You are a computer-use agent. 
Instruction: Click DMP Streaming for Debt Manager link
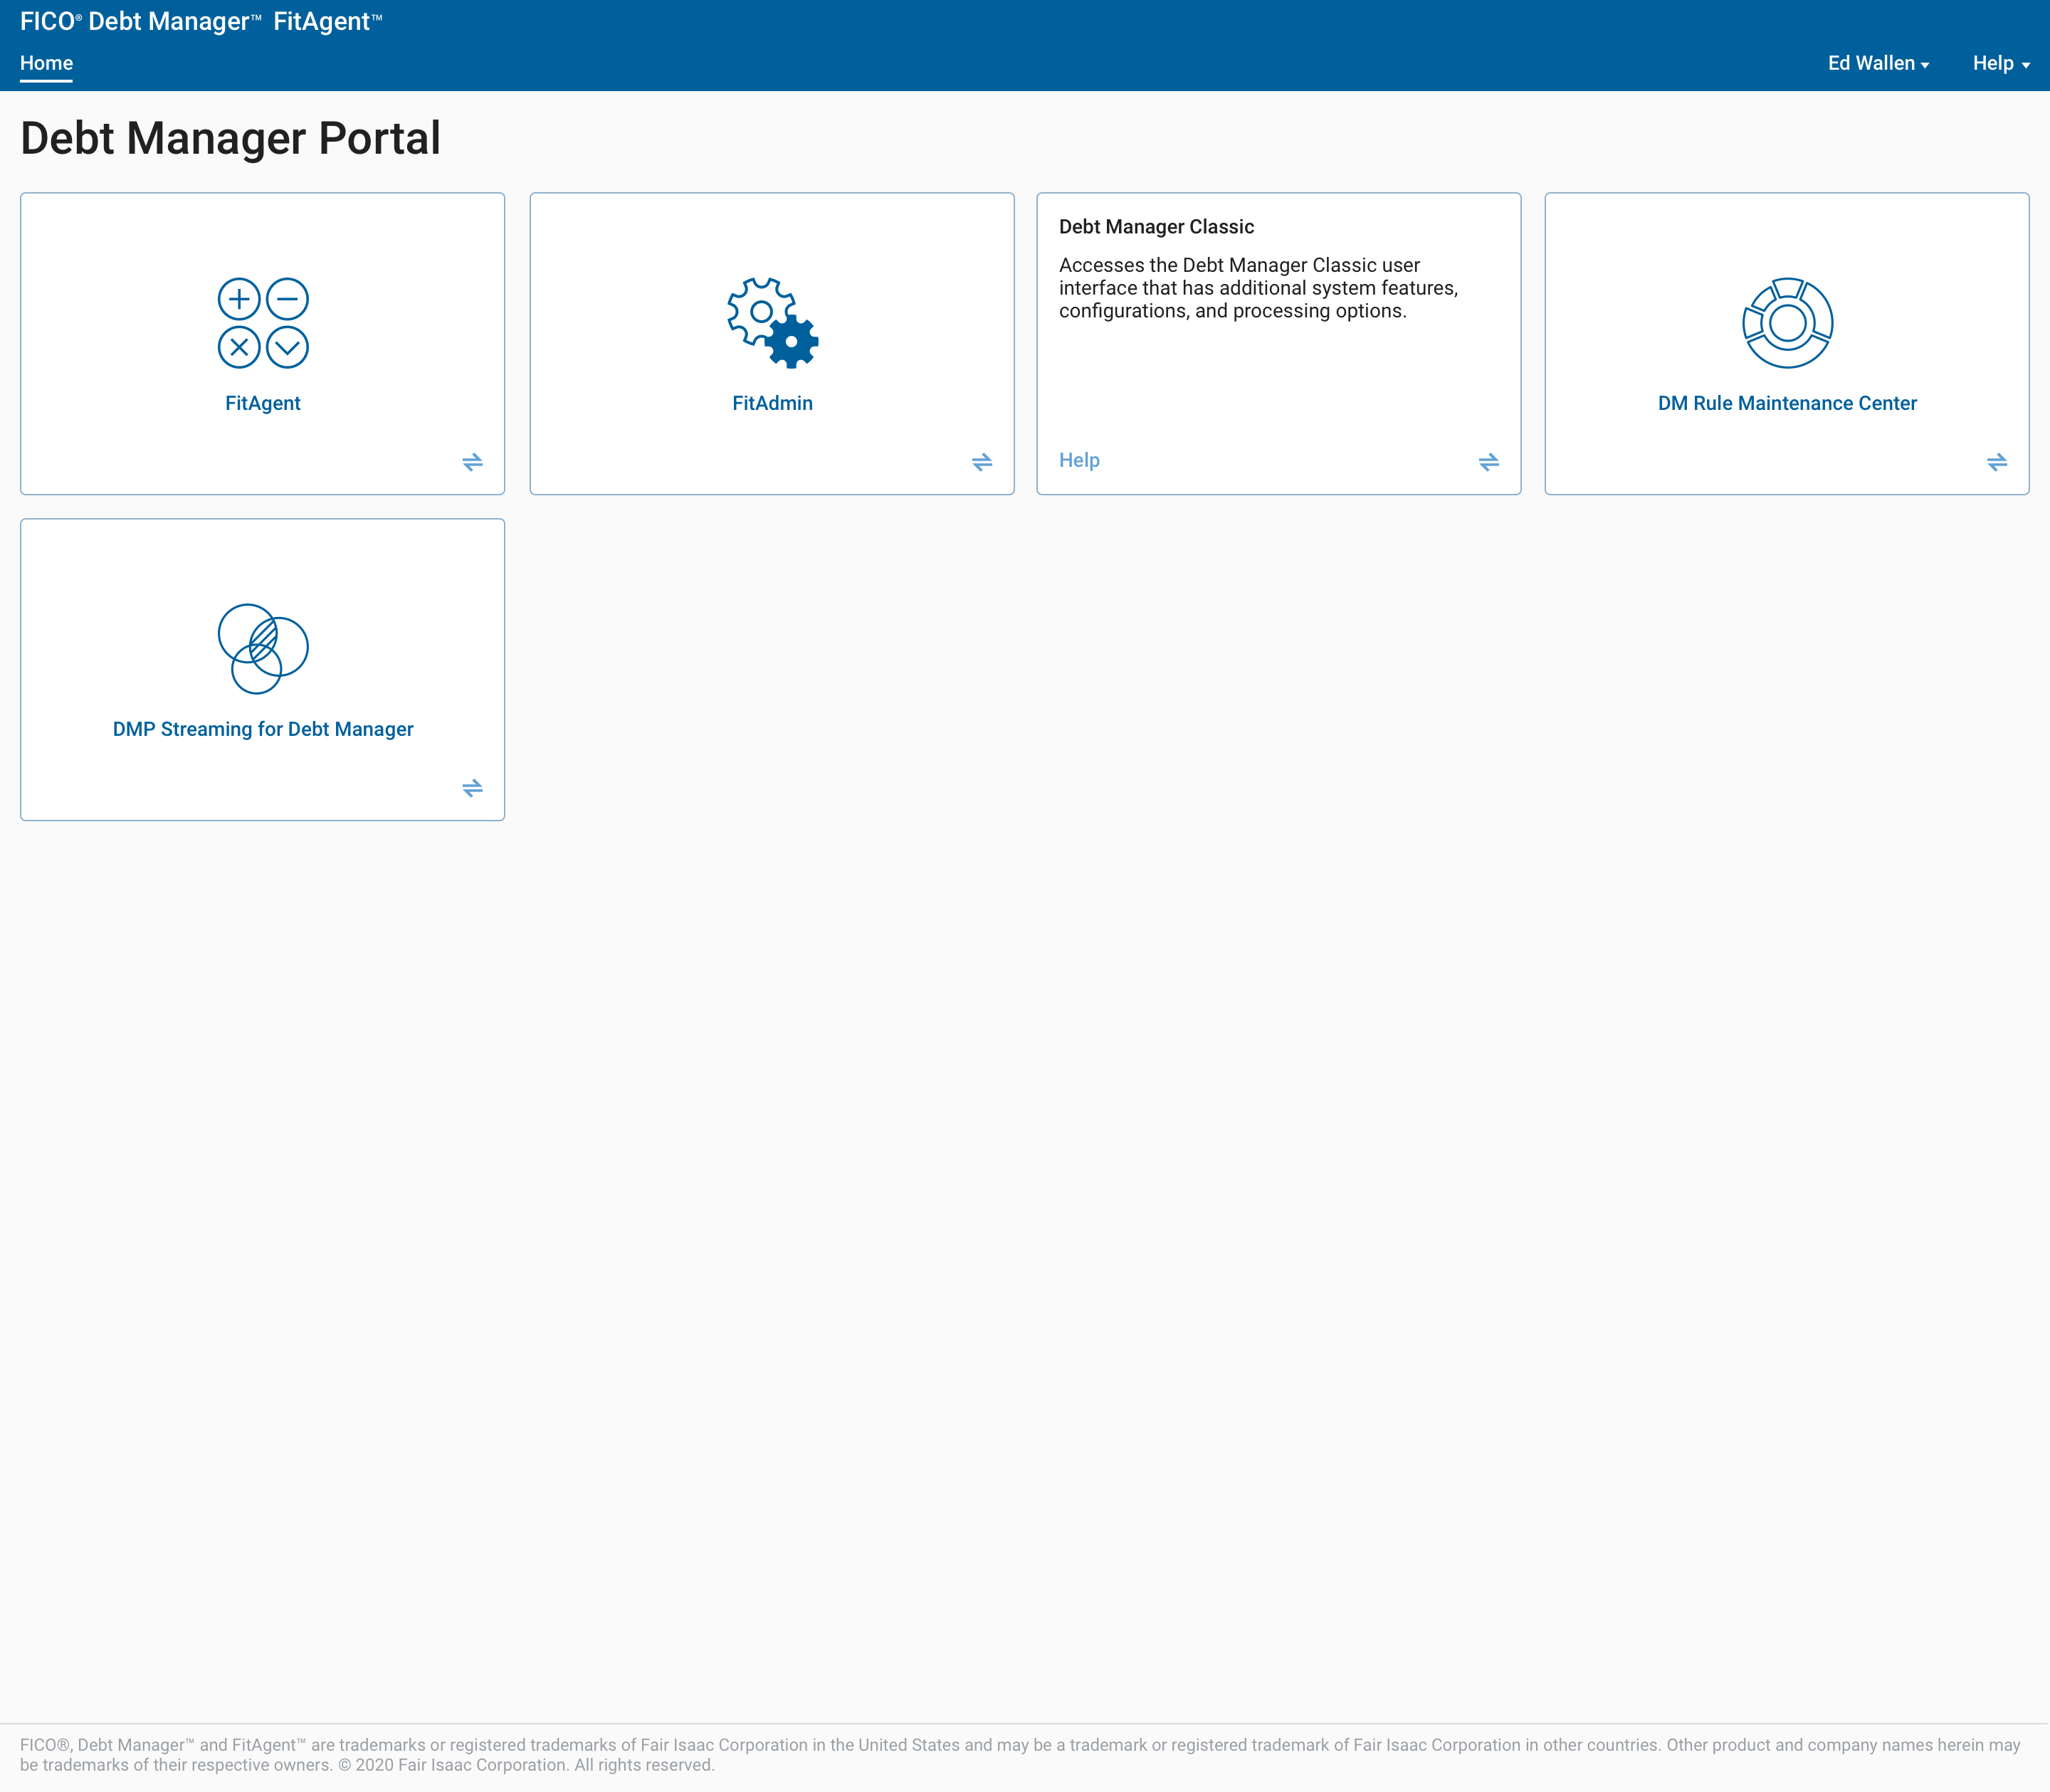pos(263,729)
